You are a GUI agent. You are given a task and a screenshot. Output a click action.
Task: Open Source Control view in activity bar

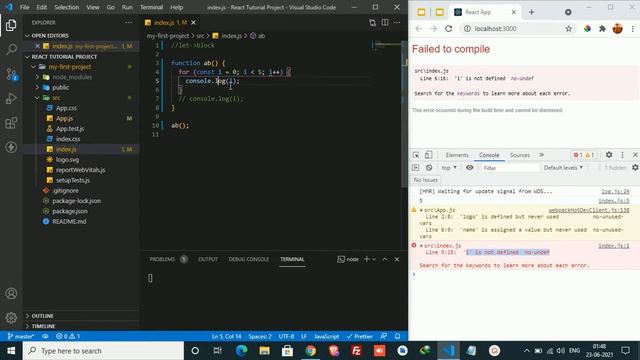[x=11, y=74]
